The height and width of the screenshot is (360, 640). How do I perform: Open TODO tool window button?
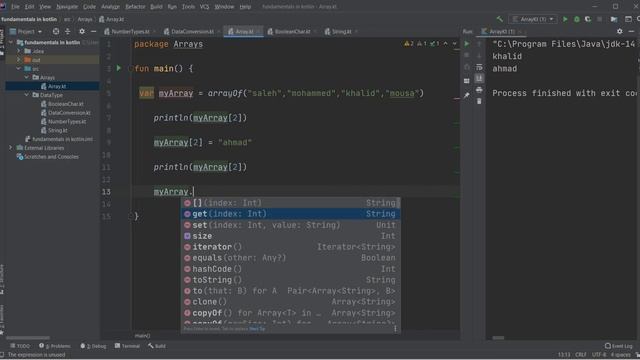coord(20,346)
